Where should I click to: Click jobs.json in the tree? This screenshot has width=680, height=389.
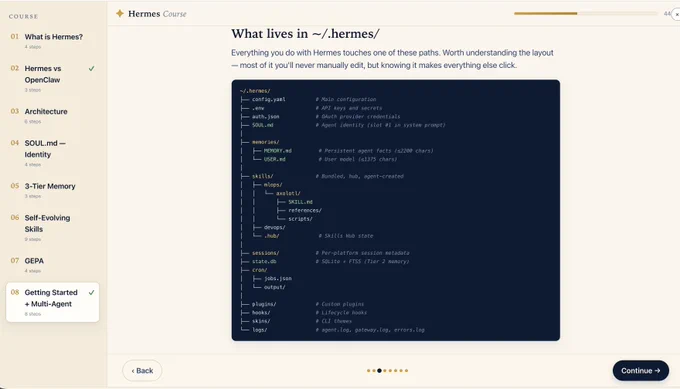[x=278, y=278]
